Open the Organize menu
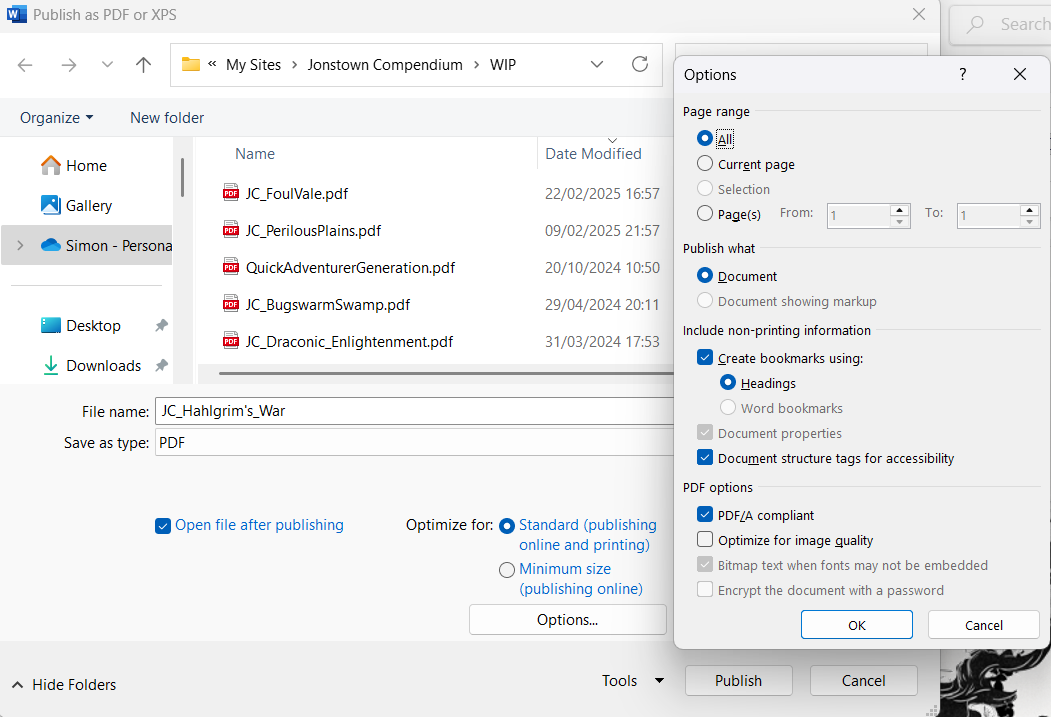This screenshot has width=1051, height=717. tap(57, 118)
